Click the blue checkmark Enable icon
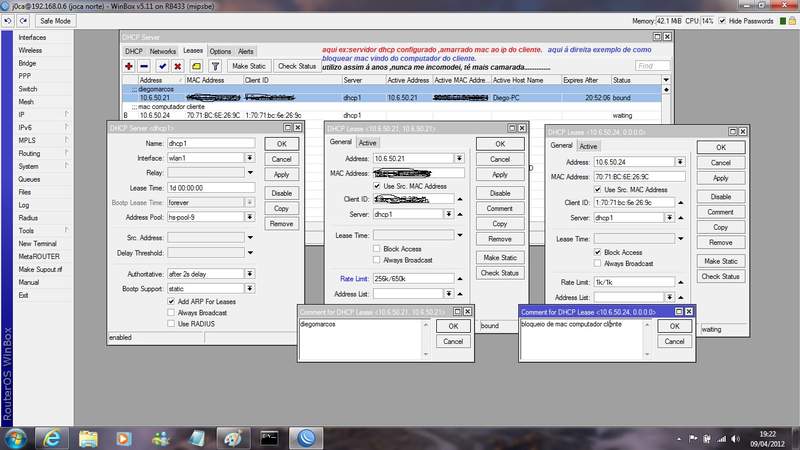Image resolution: width=800 pixels, height=450 pixels. (x=162, y=66)
